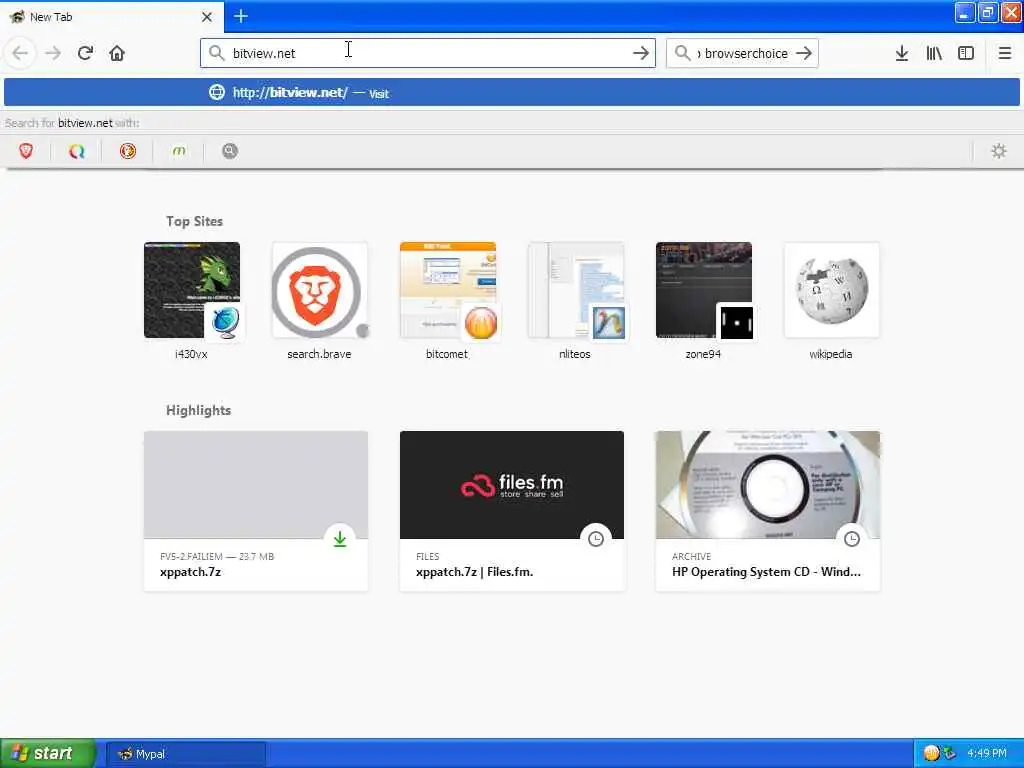Click the browserchoice search field
The image size is (1024, 768).
pos(743,53)
